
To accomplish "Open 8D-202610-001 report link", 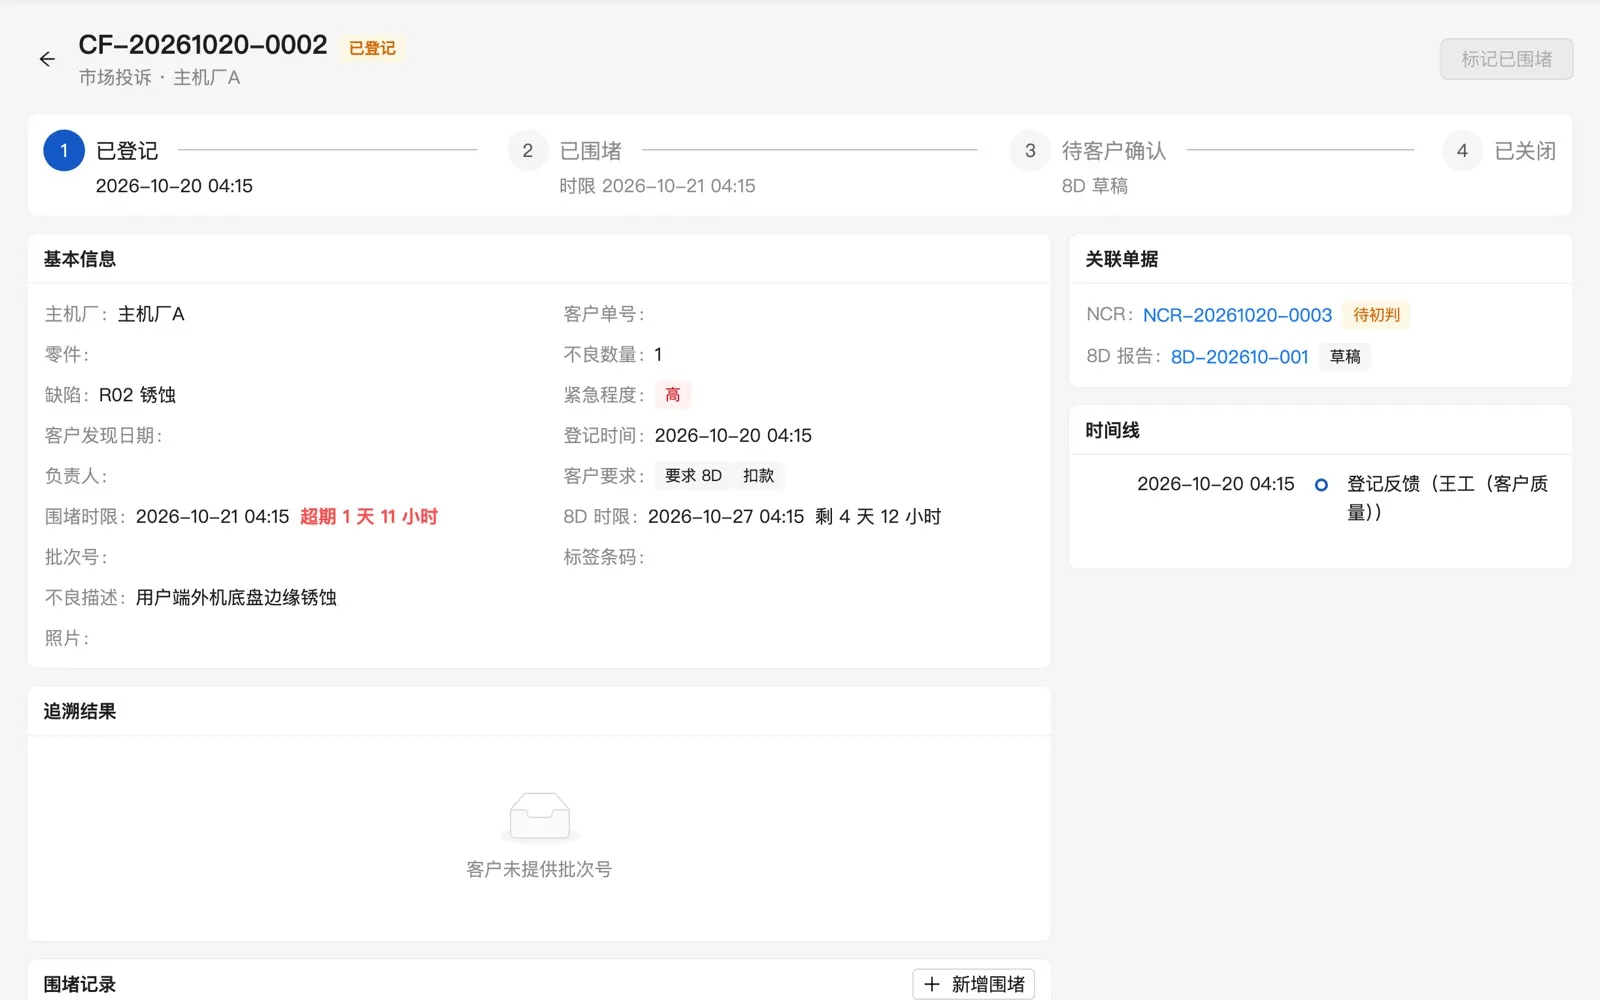I will click(x=1239, y=357).
